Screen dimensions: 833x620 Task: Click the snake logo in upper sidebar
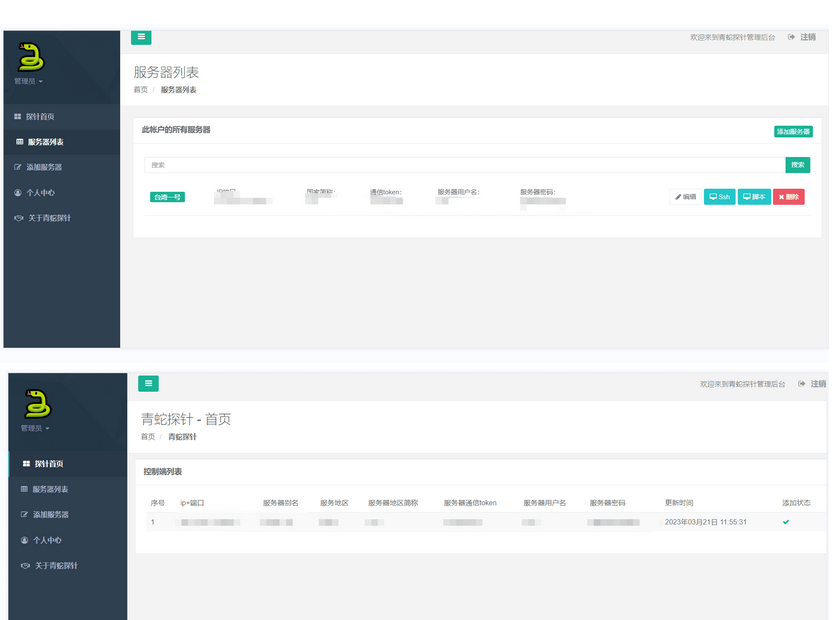[x=31, y=57]
